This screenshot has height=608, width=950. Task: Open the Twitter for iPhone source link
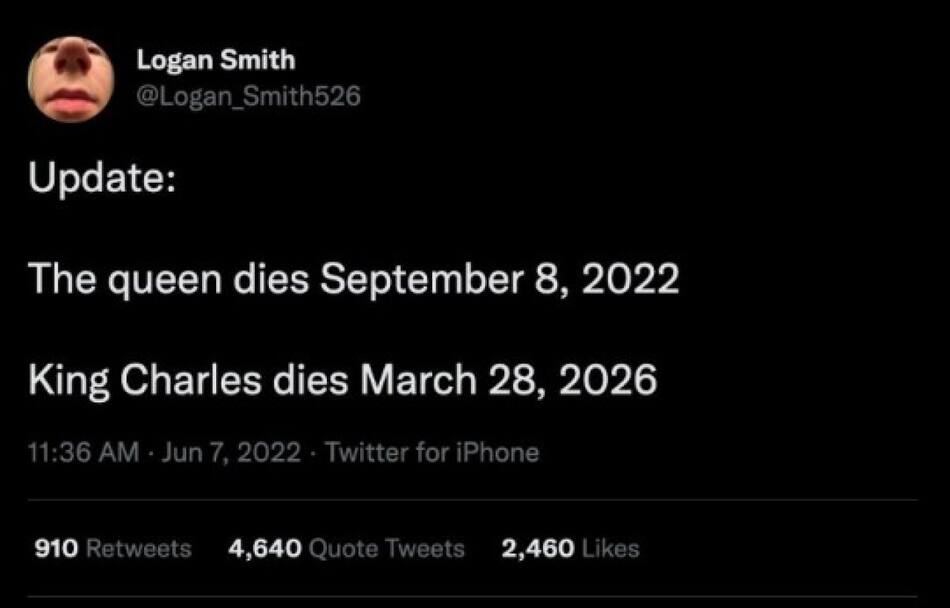(x=432, y=453)
